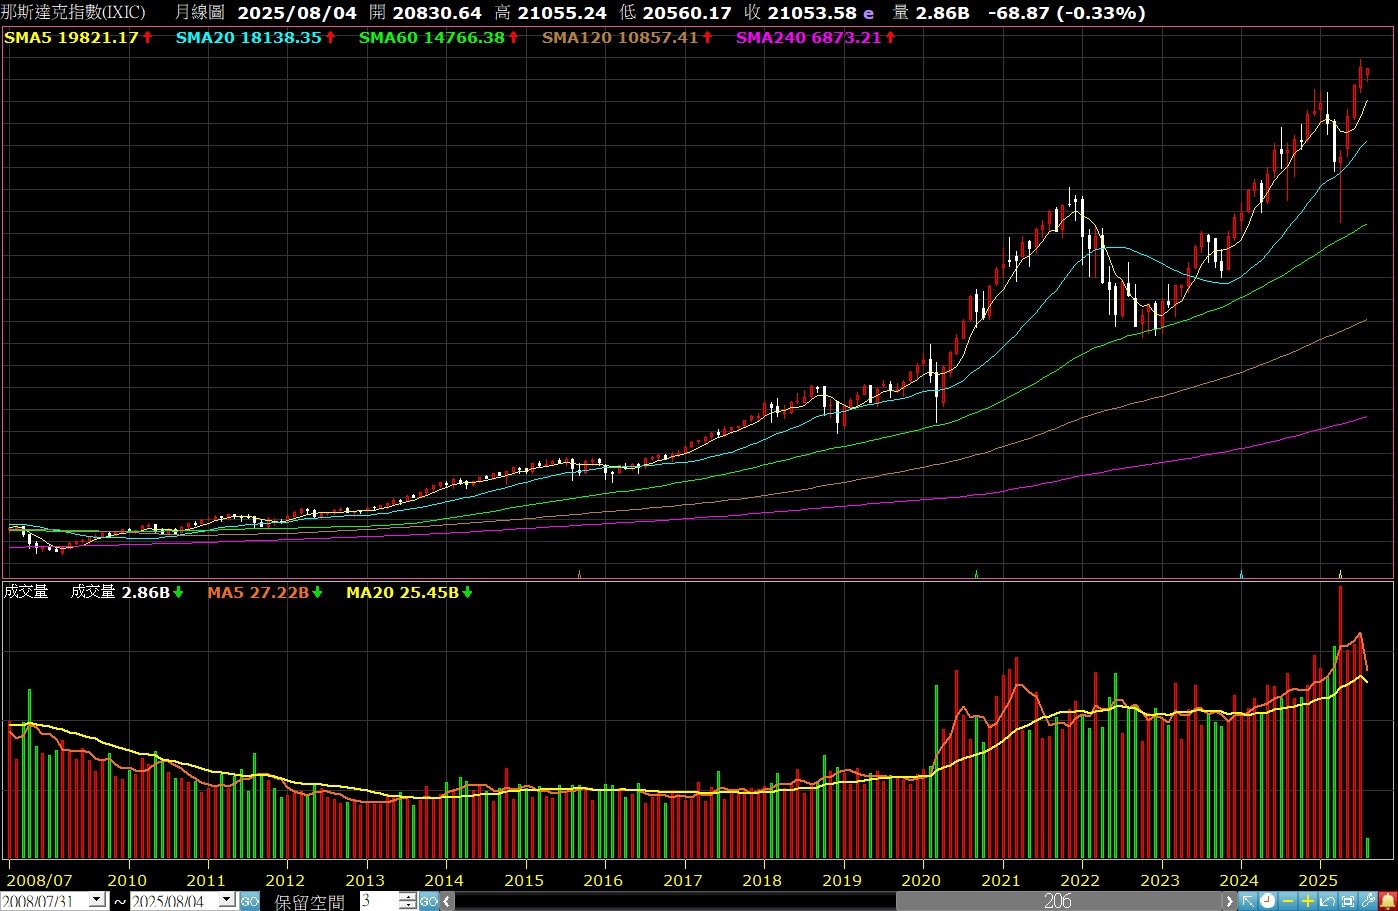This screenshot has width=1398, height=911.
Task: Zoom out with the yellow minus icon
Action: (x=1287, y=901)
